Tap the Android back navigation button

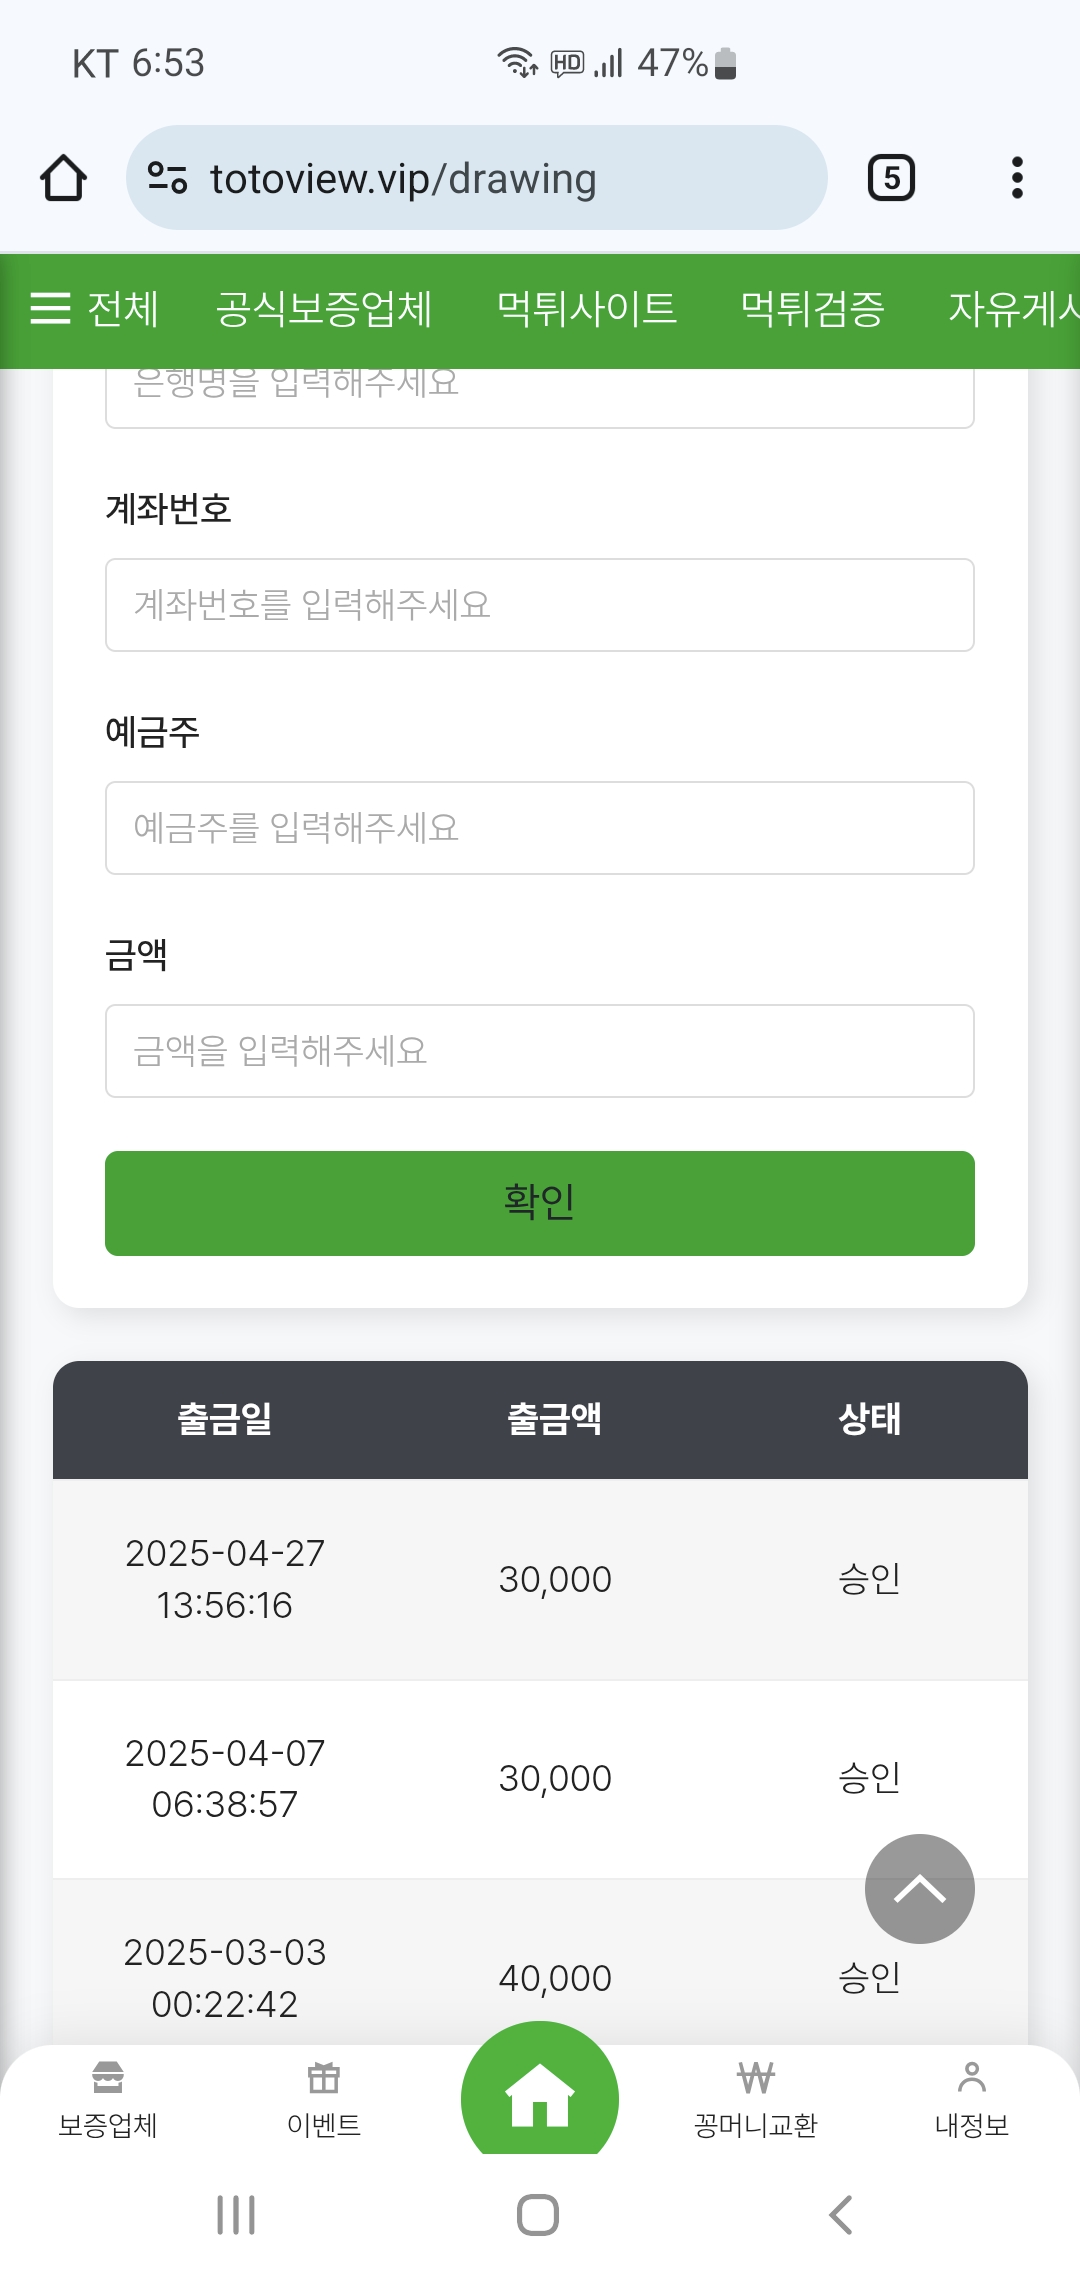click(x=841, y=2215)
